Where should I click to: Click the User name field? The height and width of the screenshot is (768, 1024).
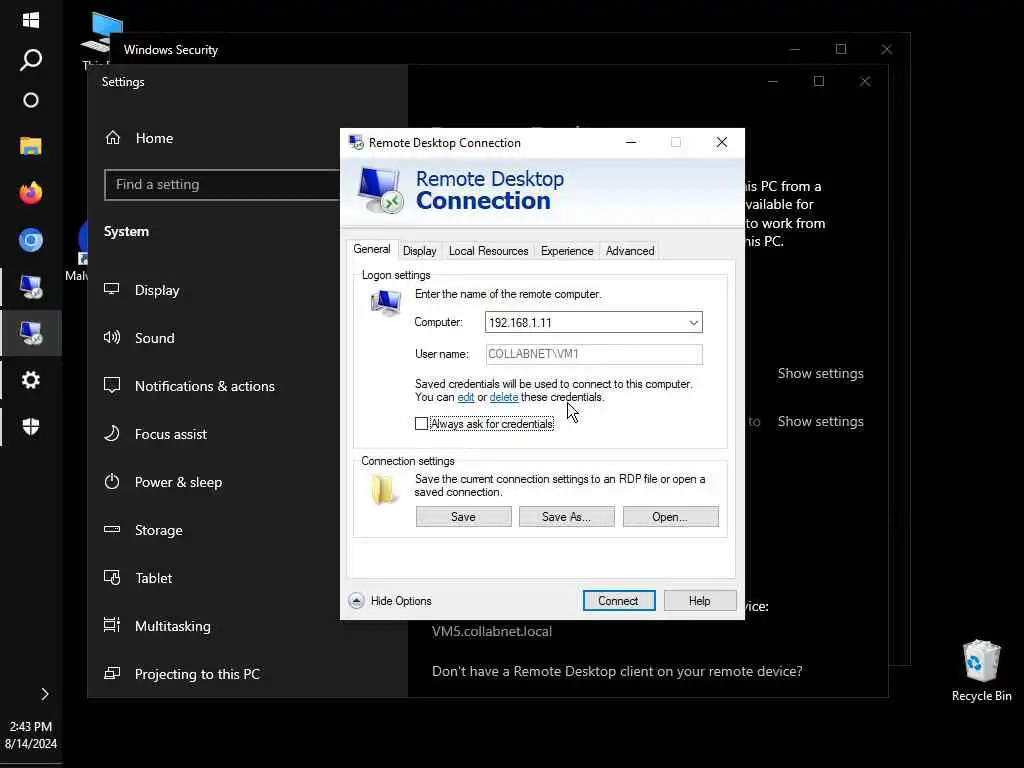pos(594,354)
